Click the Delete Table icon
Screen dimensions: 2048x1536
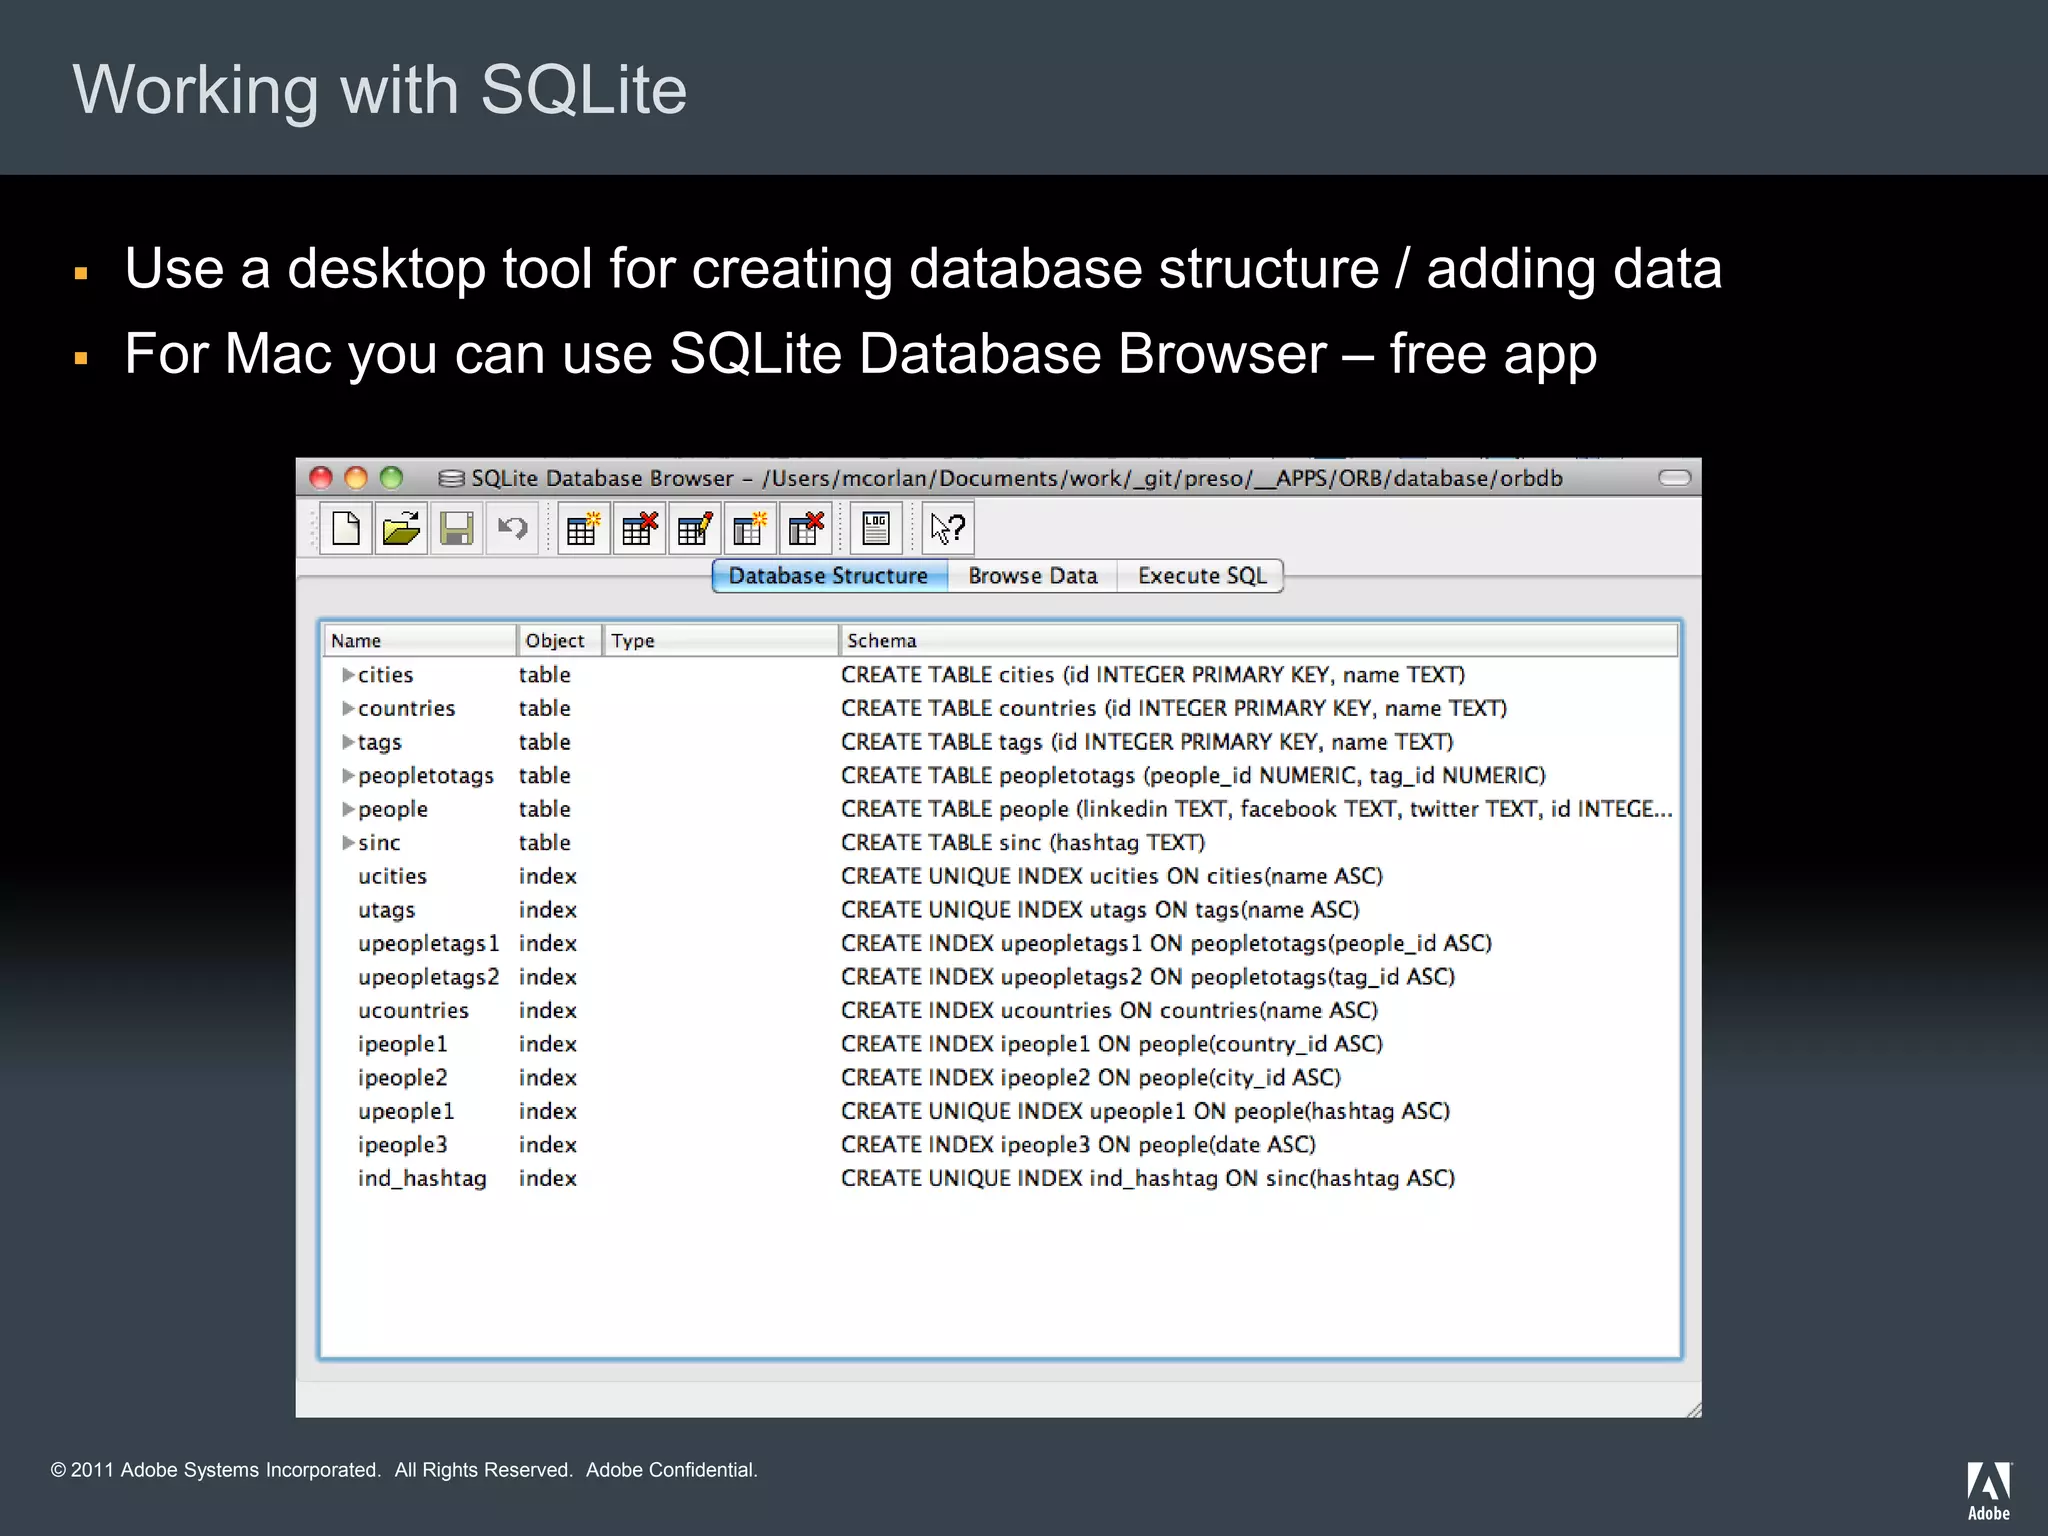(x=639, y=528)
